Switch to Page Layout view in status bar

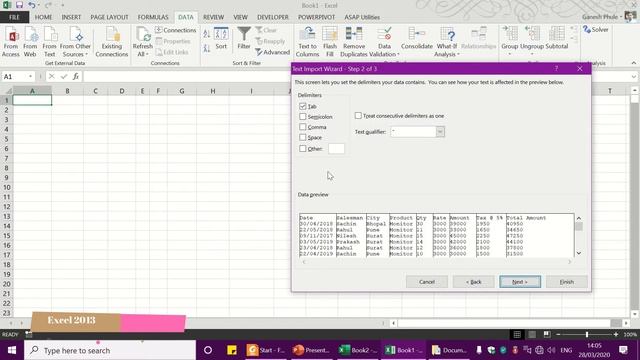coord(532,335)
